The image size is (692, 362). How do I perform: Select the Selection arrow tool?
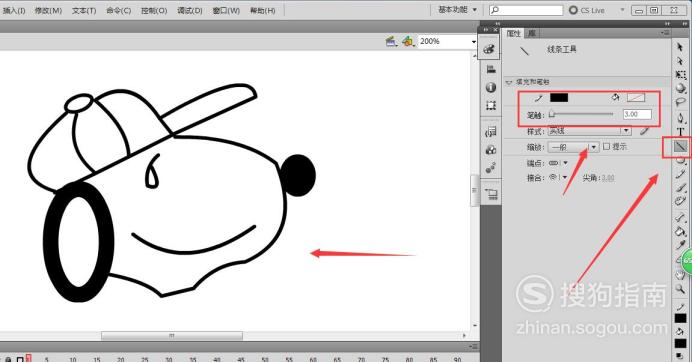coord(680,47)
